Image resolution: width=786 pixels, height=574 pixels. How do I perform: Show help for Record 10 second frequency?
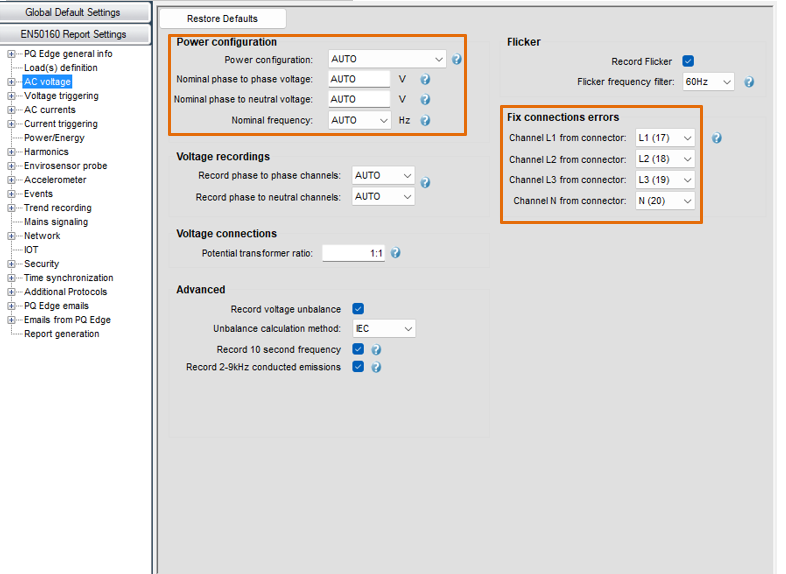[376, 349]
